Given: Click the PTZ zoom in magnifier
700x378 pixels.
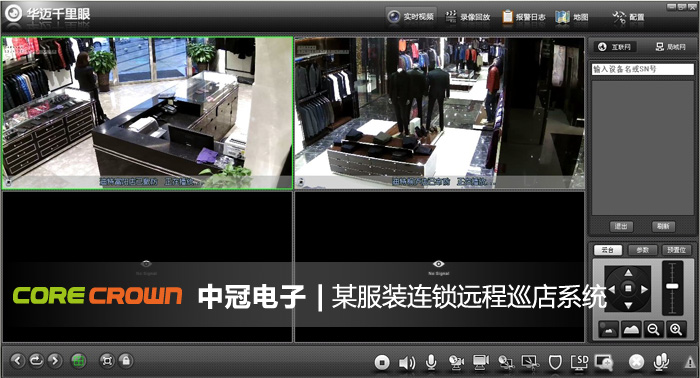Looking at the screenshot, I should [676, 329].
